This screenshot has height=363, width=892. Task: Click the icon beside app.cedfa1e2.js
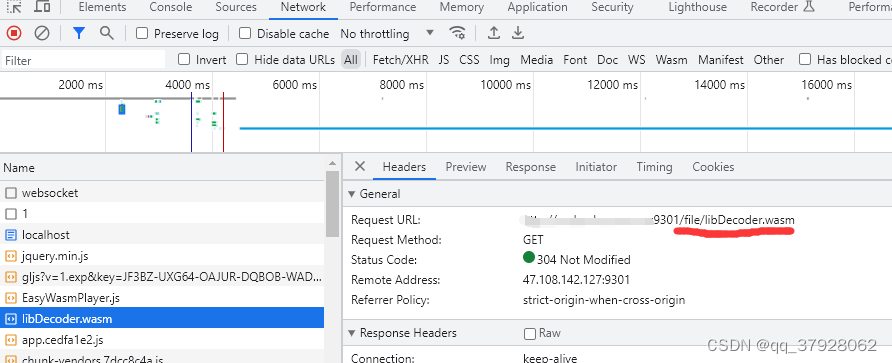coord(11,340)
